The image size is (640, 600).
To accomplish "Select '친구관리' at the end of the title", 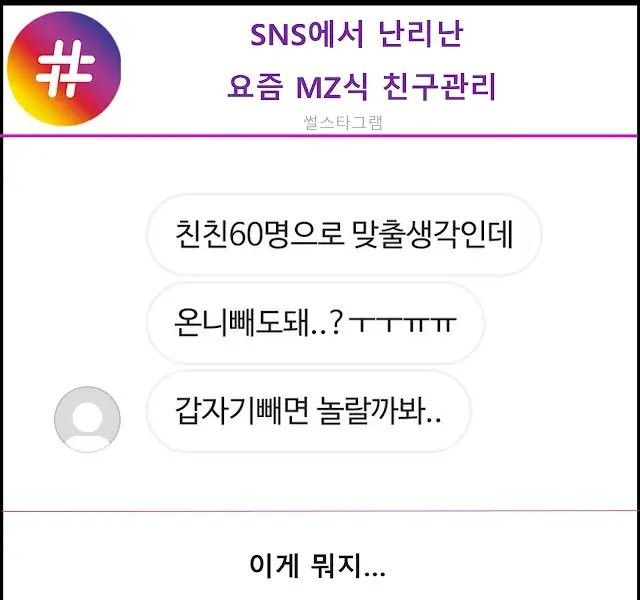I will click(439, 87).
